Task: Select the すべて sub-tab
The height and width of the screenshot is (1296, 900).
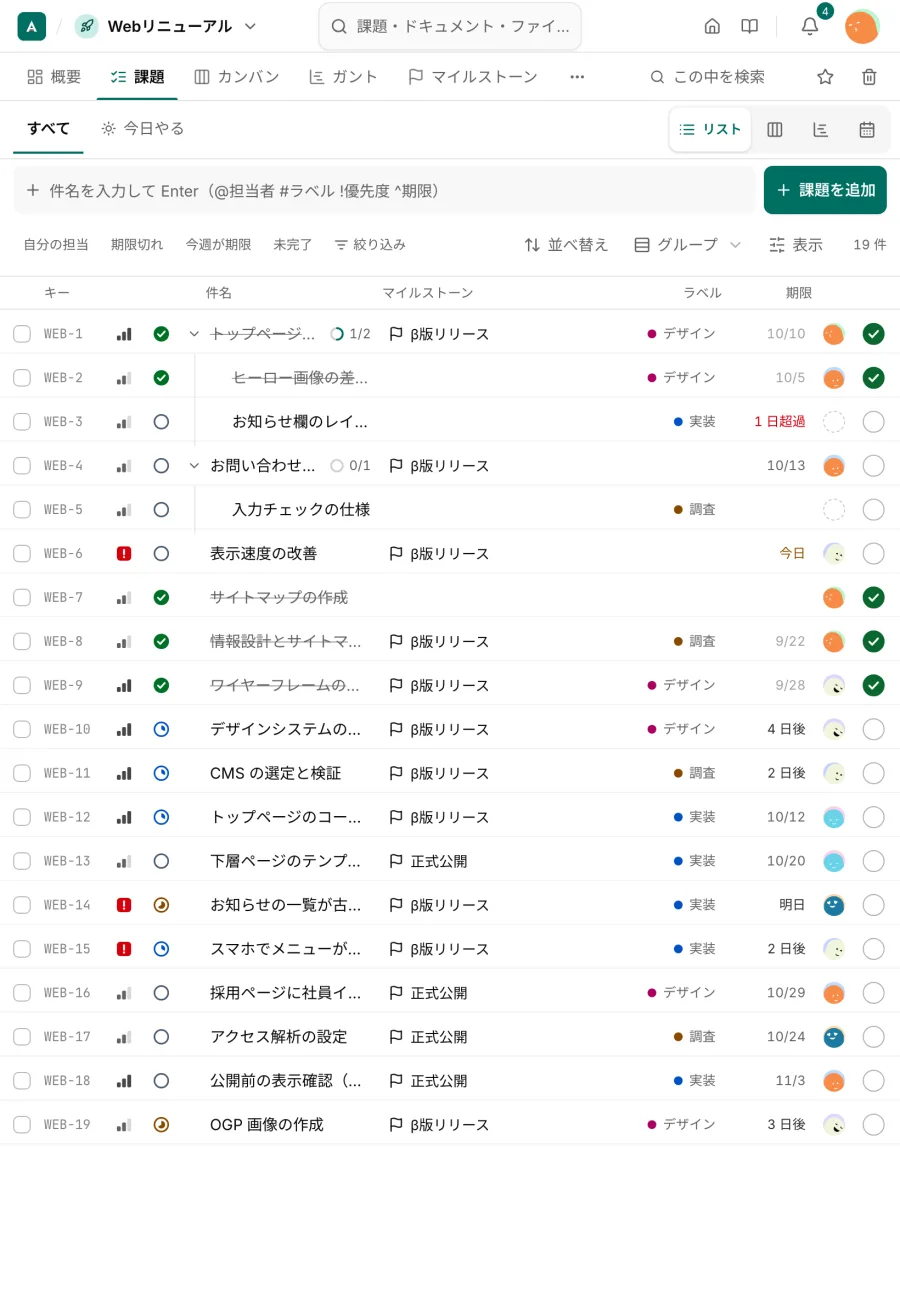Action: (x=48, y=128)
